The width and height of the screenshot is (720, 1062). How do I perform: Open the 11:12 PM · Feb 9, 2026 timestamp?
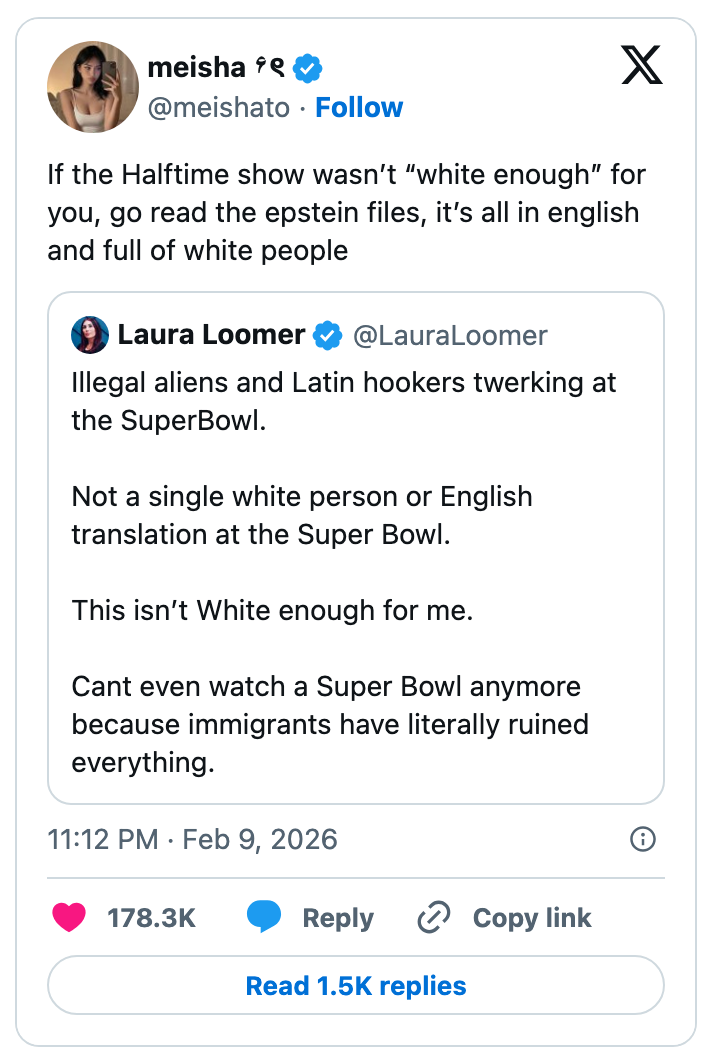(192, 838)
